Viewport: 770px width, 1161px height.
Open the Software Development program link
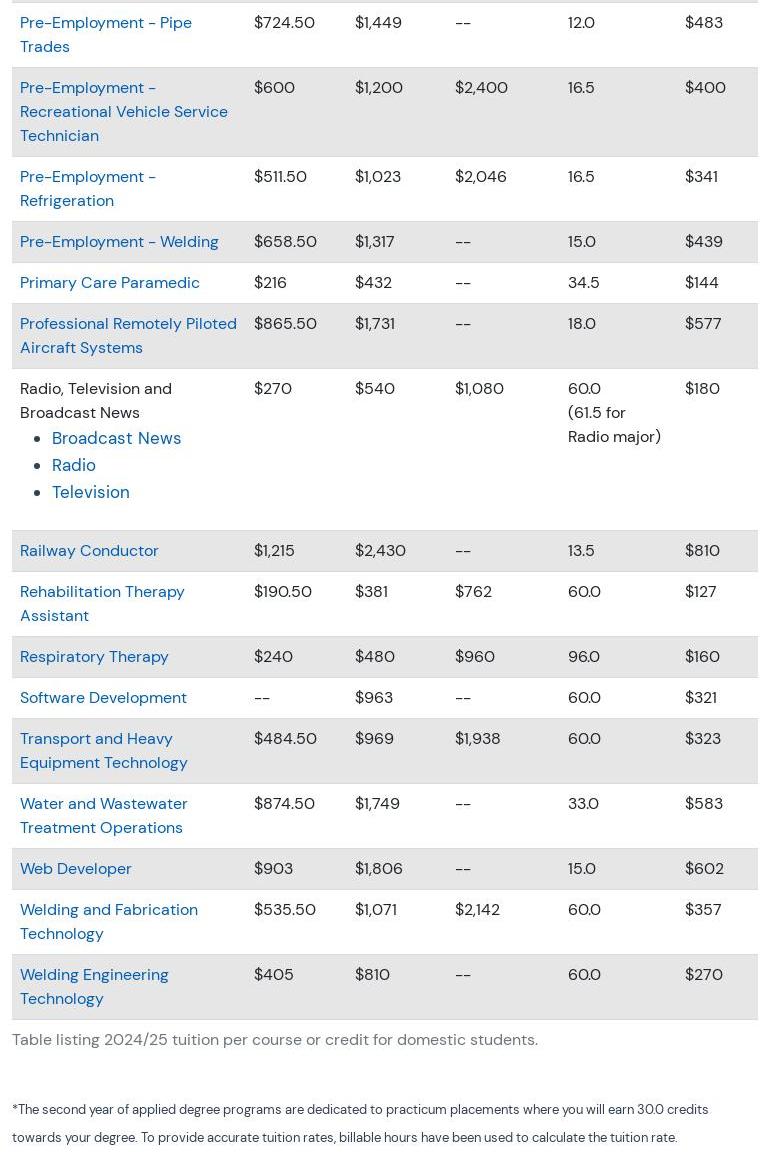click(x=103, y=697)
